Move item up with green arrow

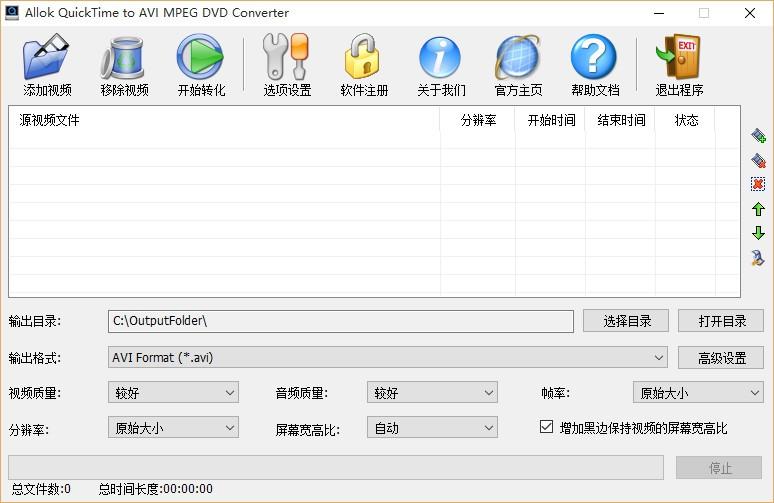pyautogui.click(x=758, y=209)
